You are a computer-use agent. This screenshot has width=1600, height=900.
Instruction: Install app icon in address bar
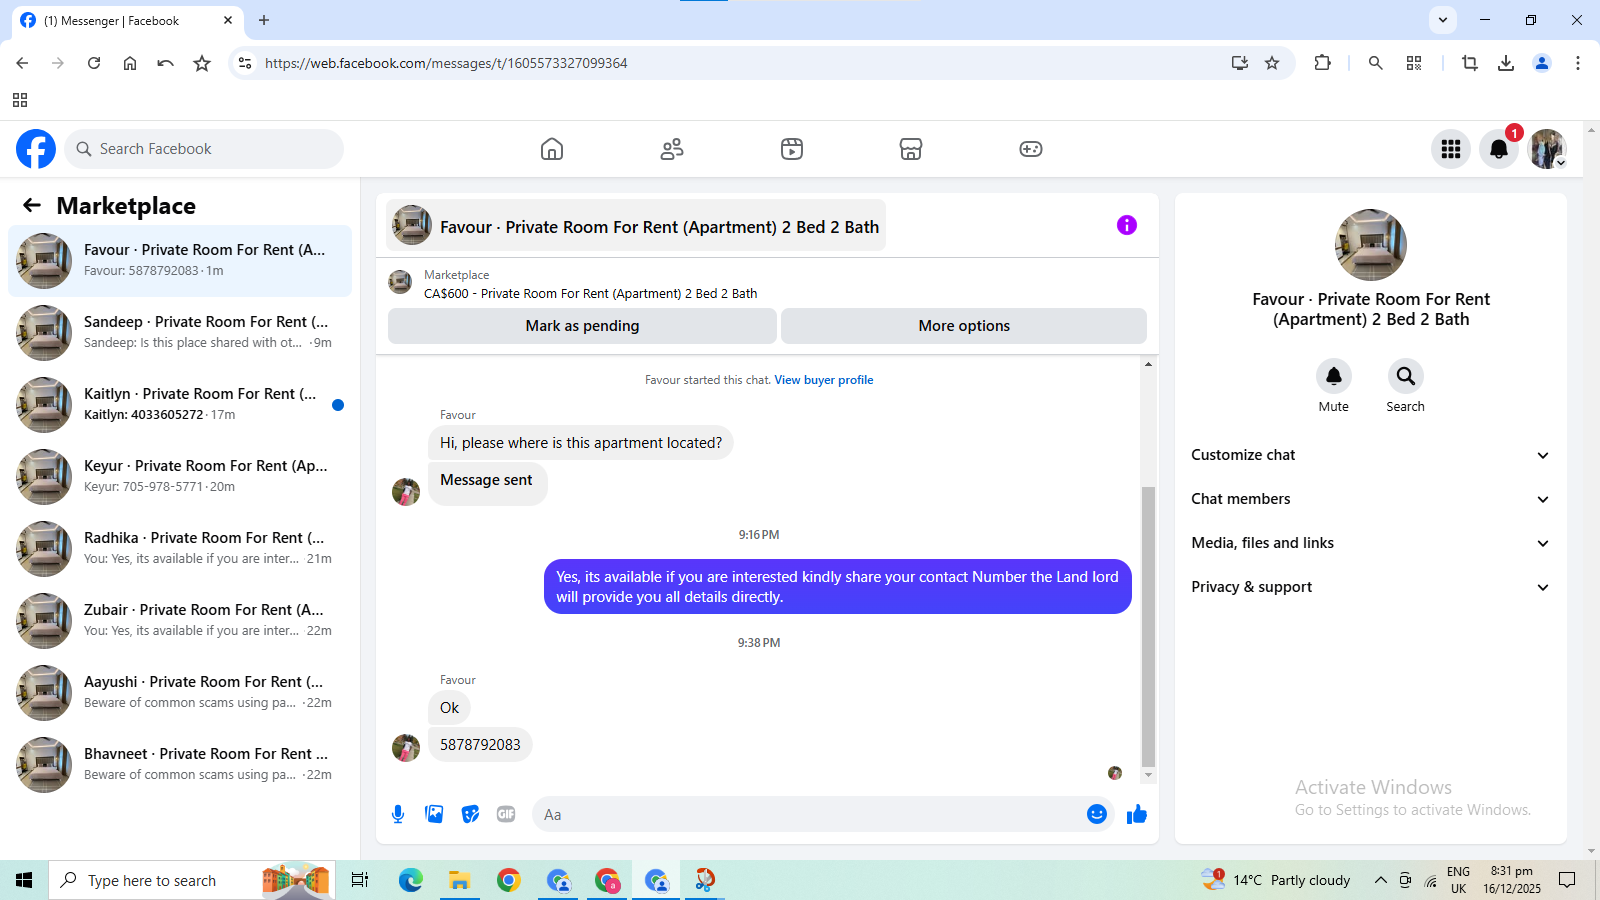[x=1240, y=63]
